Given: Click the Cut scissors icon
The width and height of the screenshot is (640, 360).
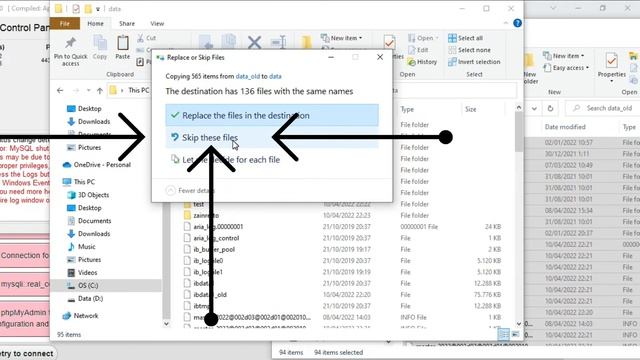Looking at the screenshot, I should pyautogui.click(x=141, y=38).
